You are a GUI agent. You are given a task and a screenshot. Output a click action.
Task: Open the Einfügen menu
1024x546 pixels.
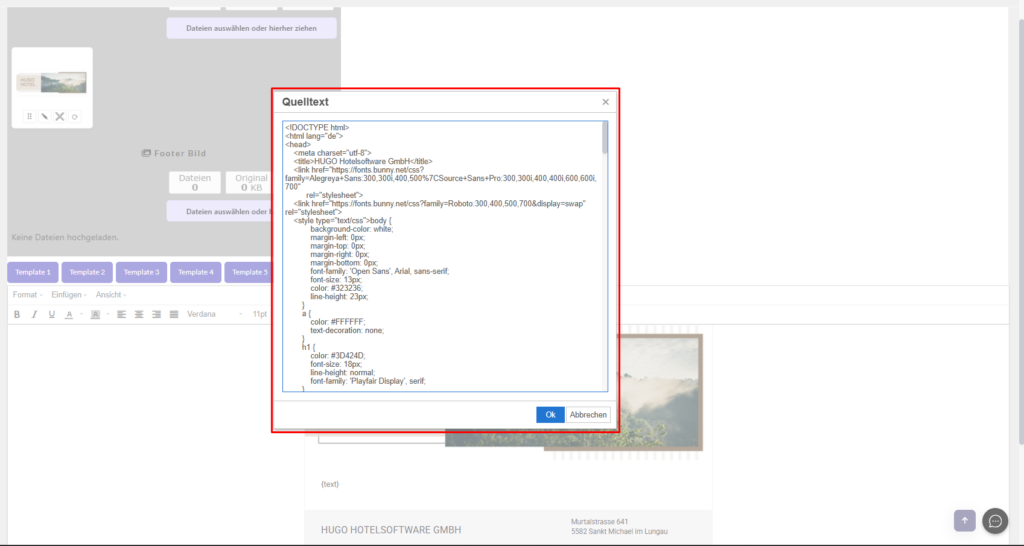coord(68,295)
